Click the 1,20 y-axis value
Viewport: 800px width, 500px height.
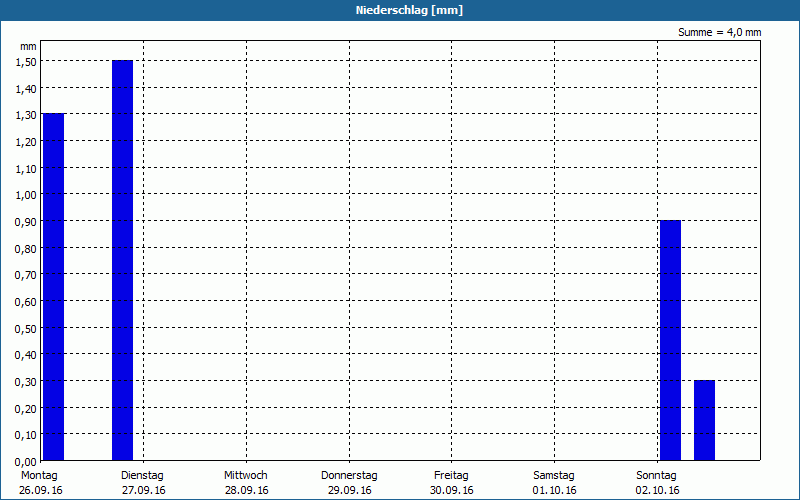coord(26,142)
